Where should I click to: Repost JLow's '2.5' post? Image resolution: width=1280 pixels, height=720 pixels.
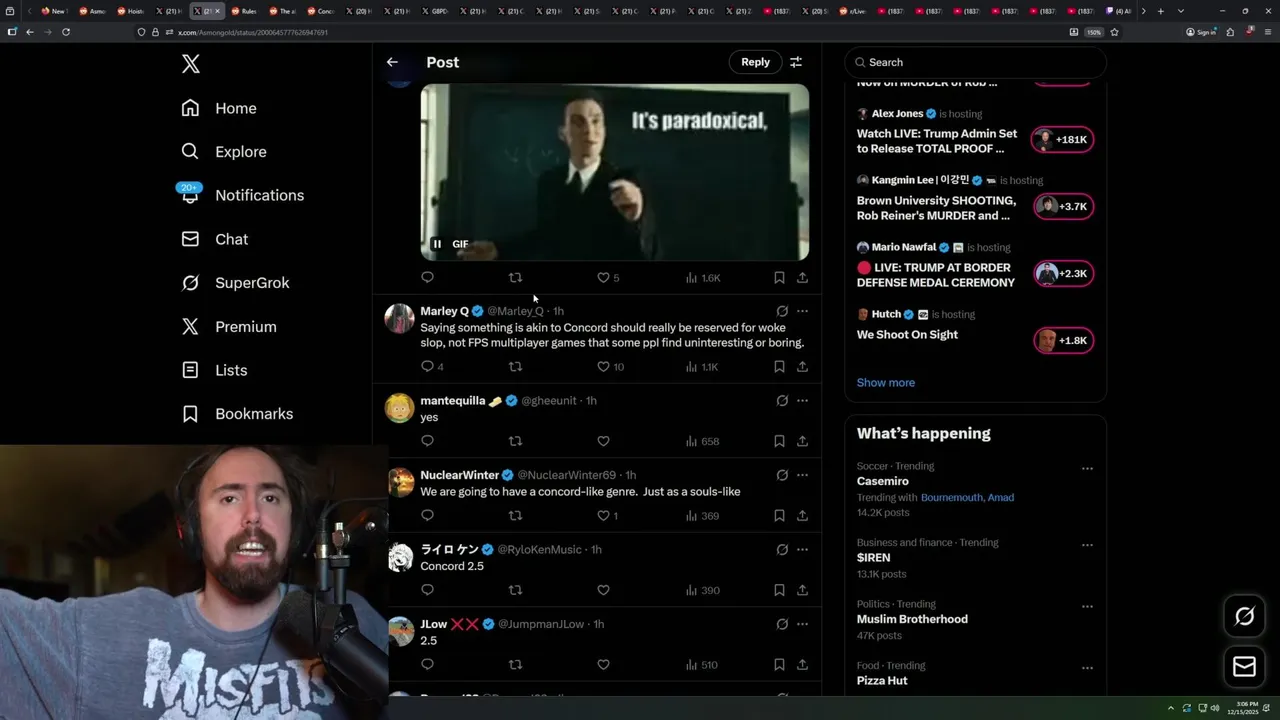[x=516, y=664]
